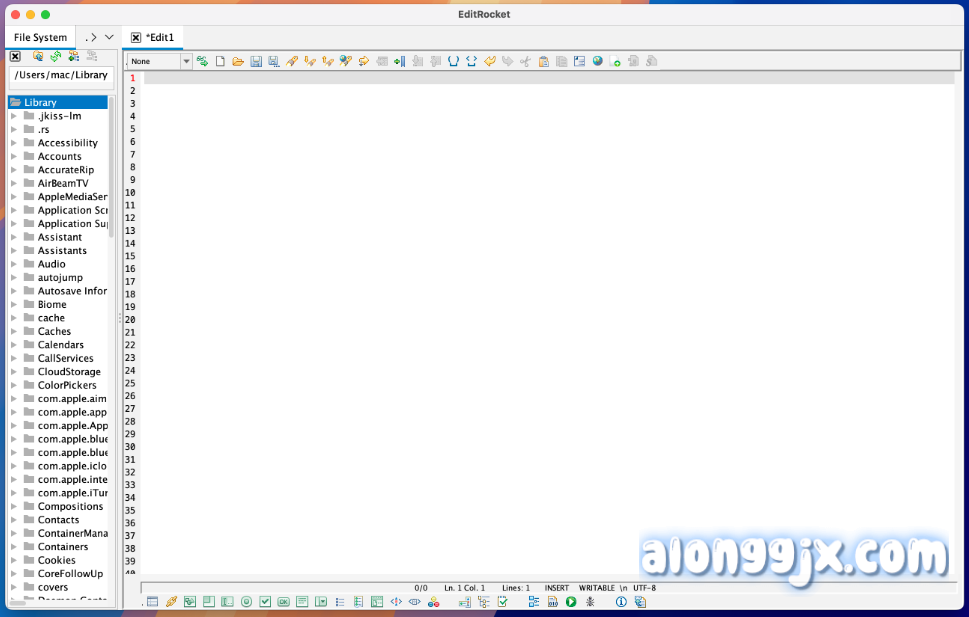Open the sidebar tab list chevron

pyautogui.click(x=109, y=37)
